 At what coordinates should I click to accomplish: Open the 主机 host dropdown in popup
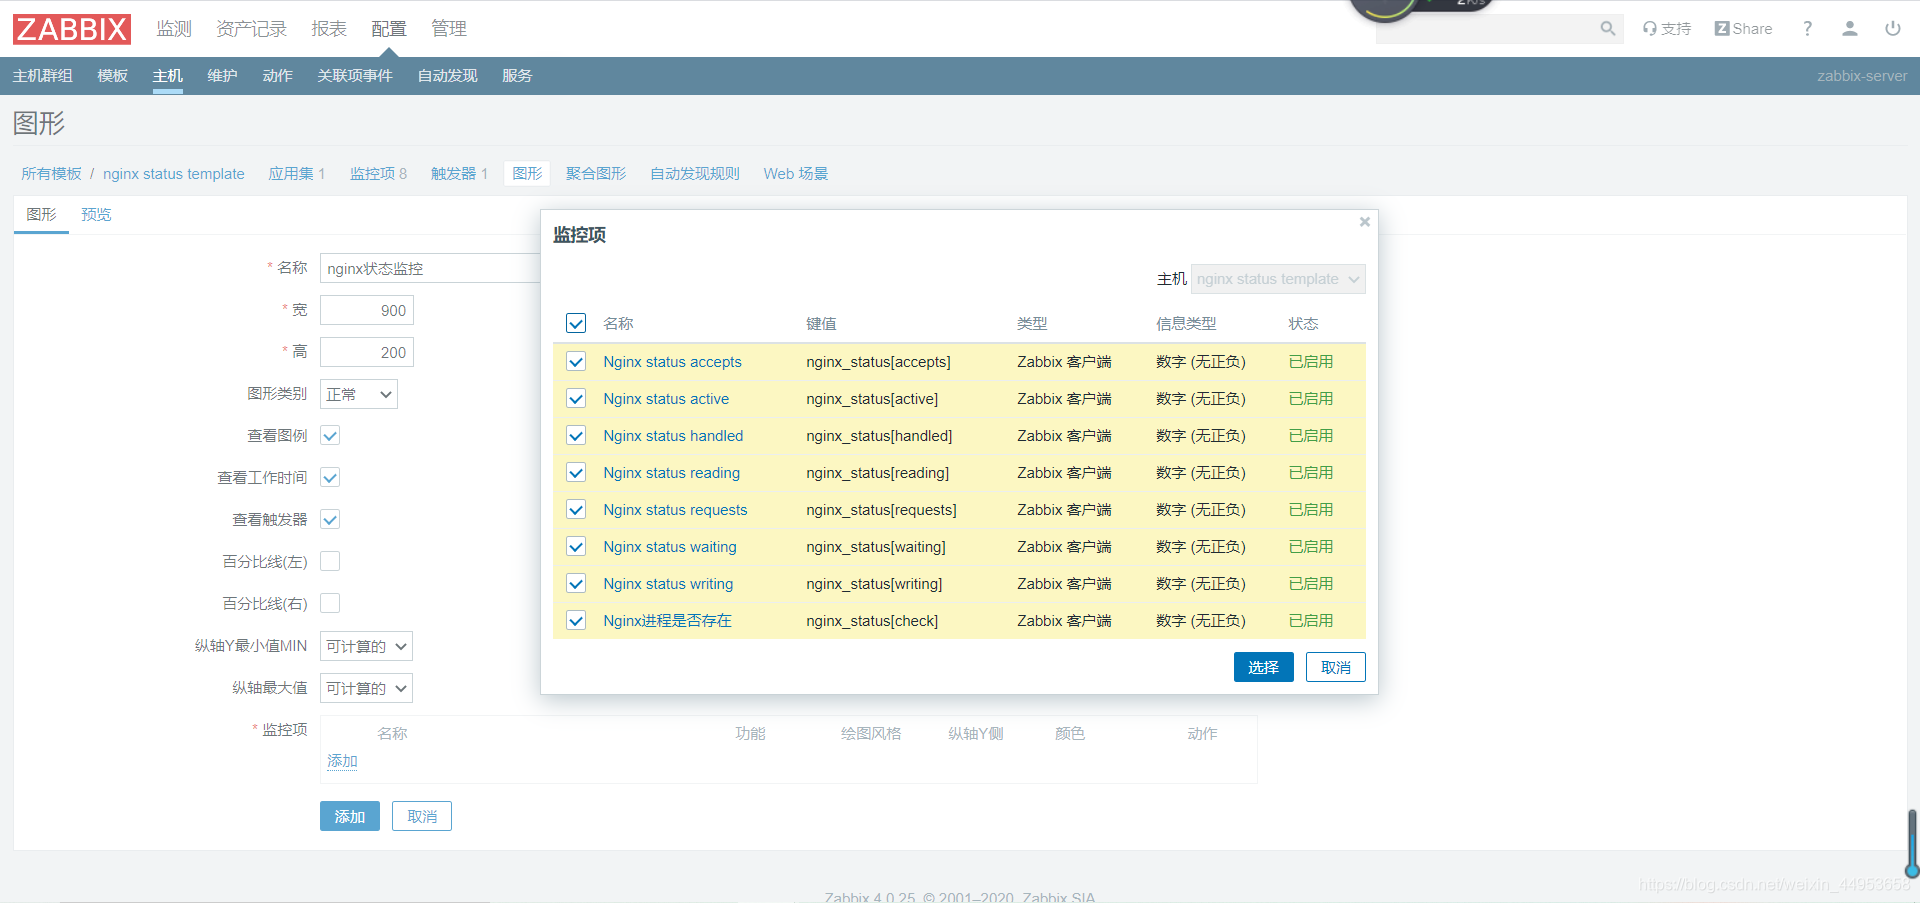1277,279
